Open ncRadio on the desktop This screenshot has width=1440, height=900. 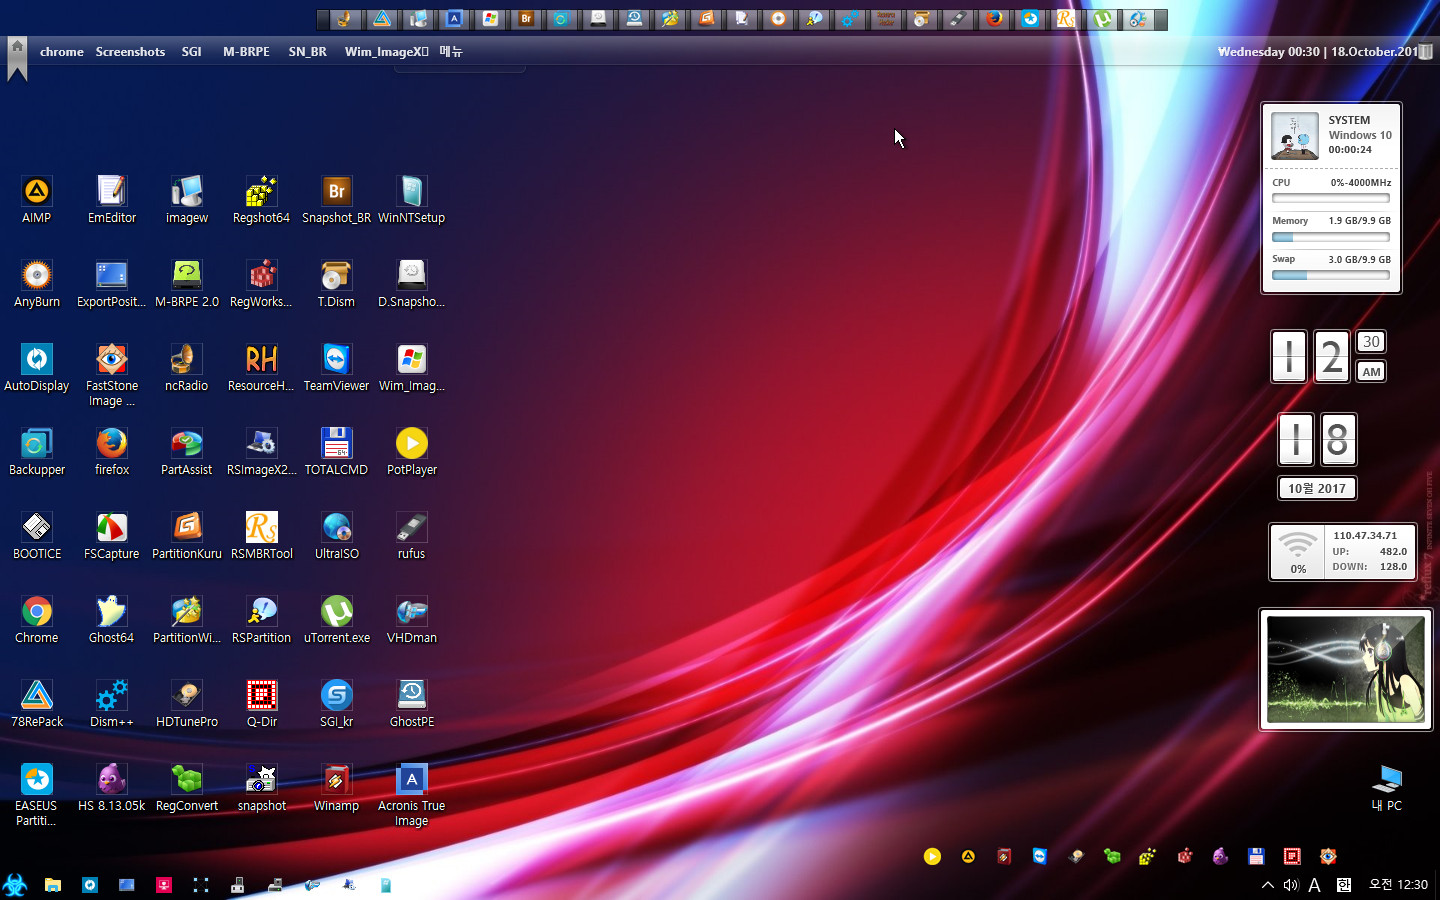[187, 368]
